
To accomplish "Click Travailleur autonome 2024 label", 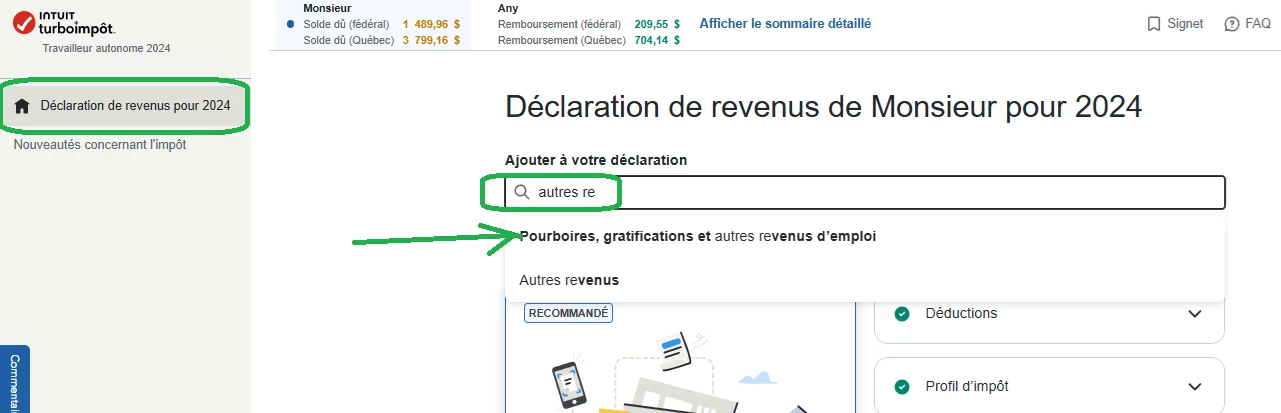I will (107, 48).
